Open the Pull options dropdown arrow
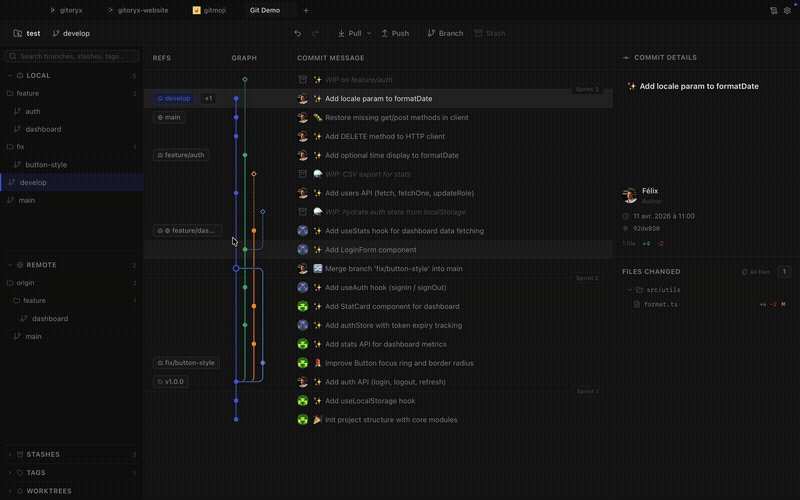800x500 pixels. [x=369, y=33]
